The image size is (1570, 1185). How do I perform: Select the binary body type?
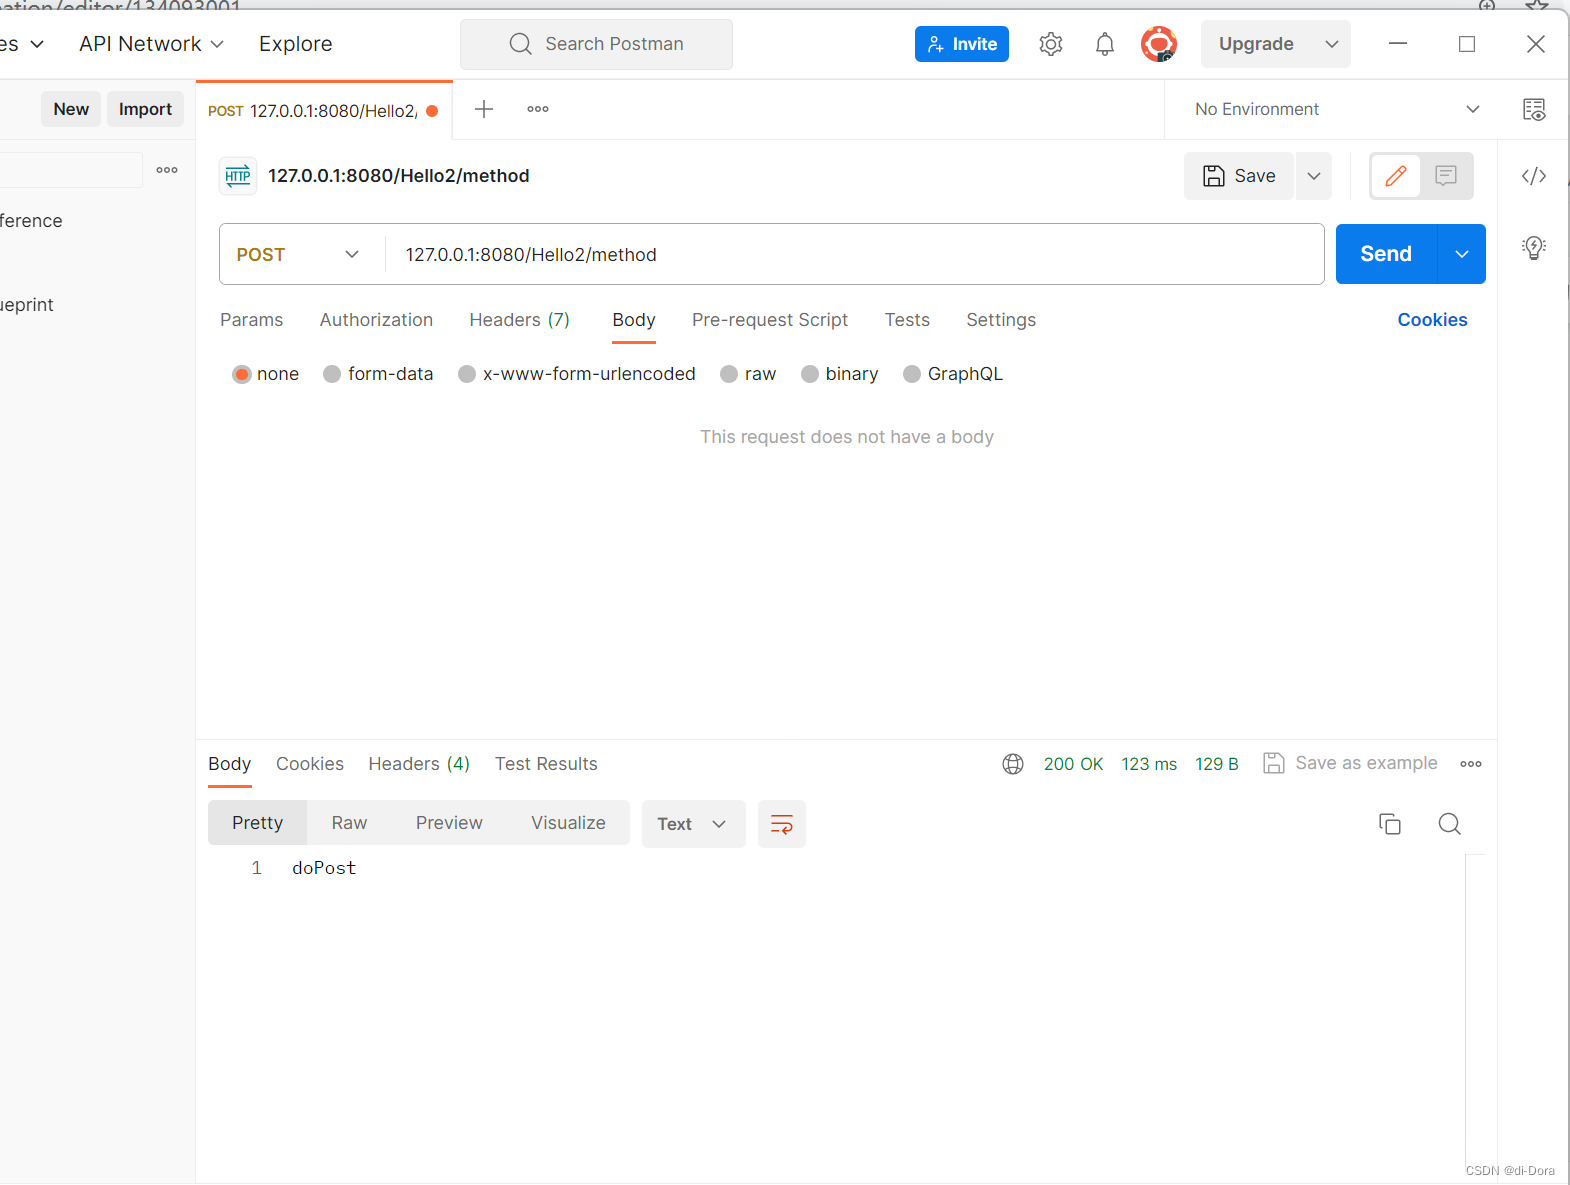(810, 374)
